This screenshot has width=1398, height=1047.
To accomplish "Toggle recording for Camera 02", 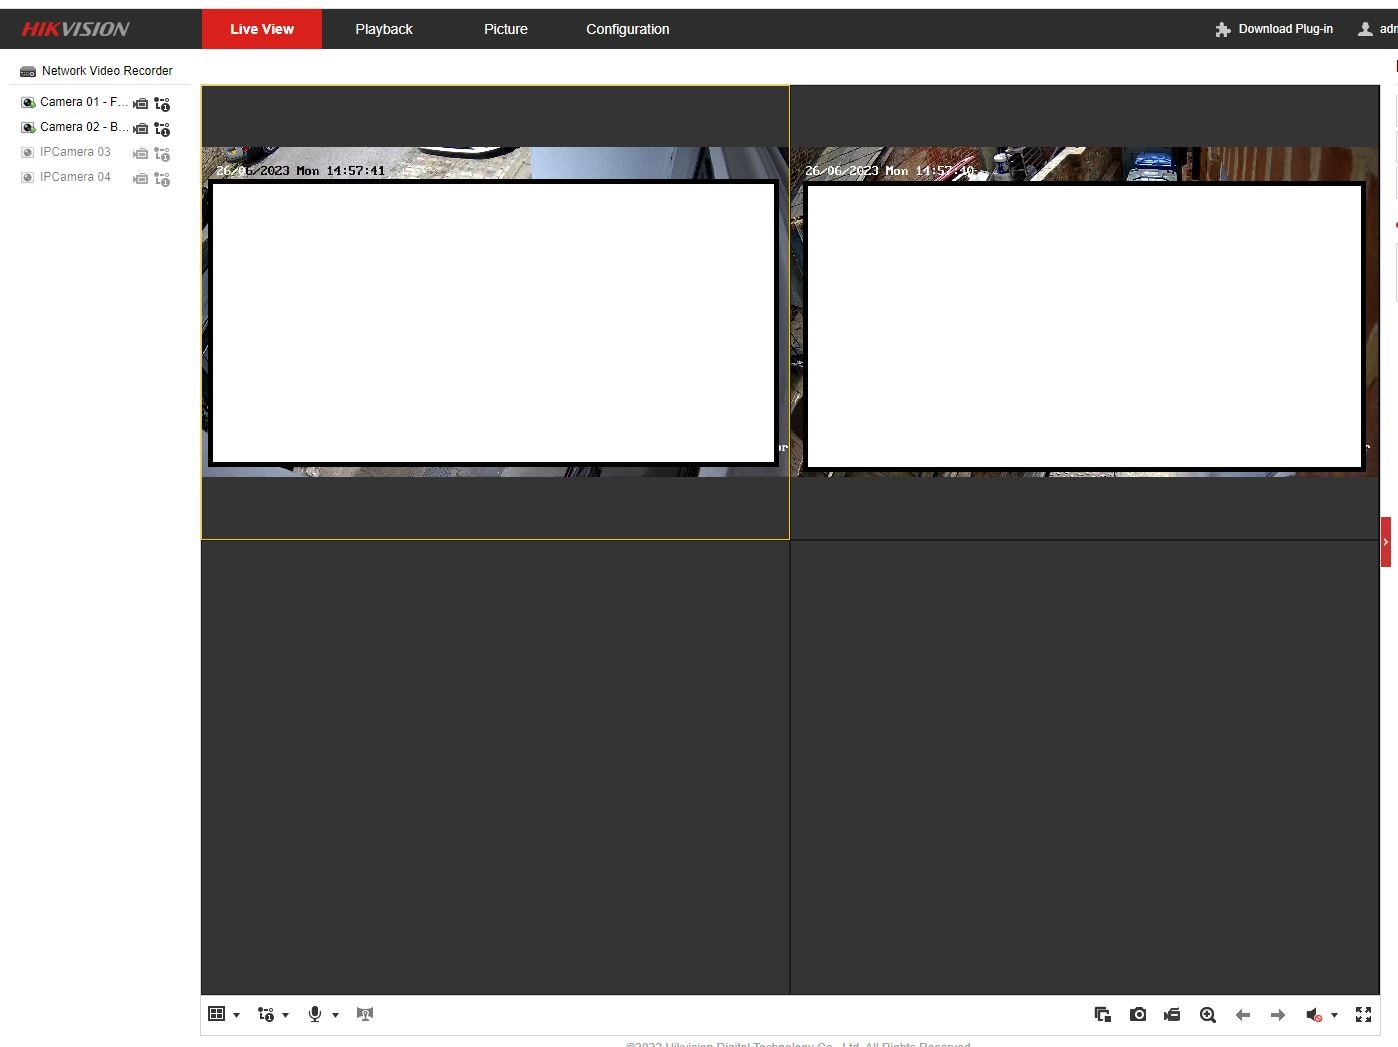I will 140,128.
